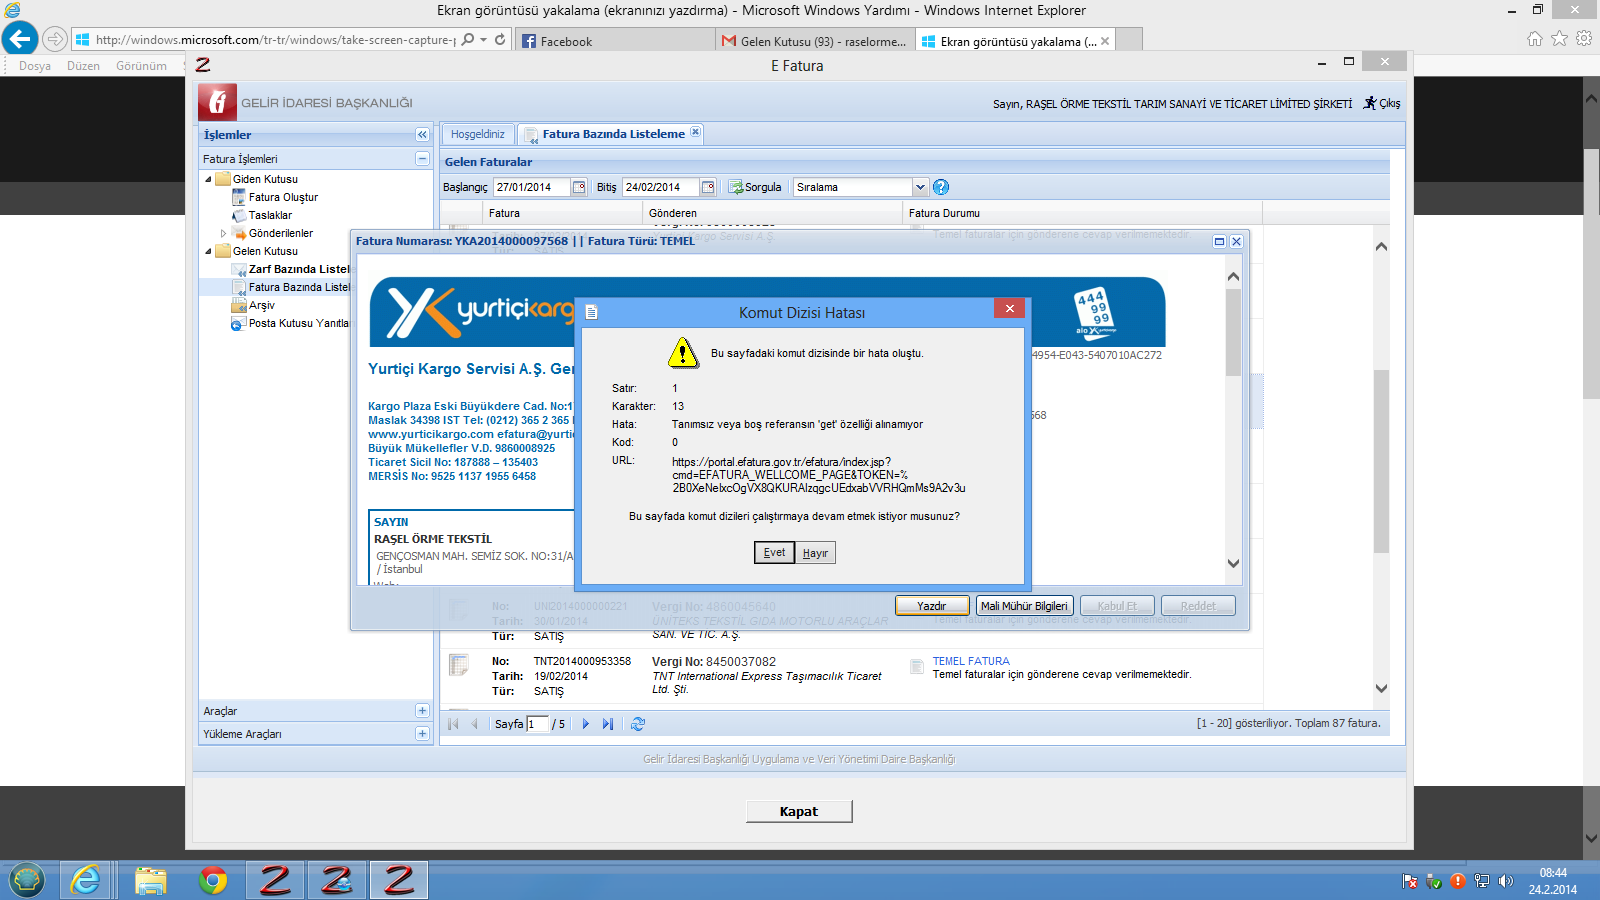
Task: Open Google Chrome from the taskbar
Action: [x=213, y=880]
